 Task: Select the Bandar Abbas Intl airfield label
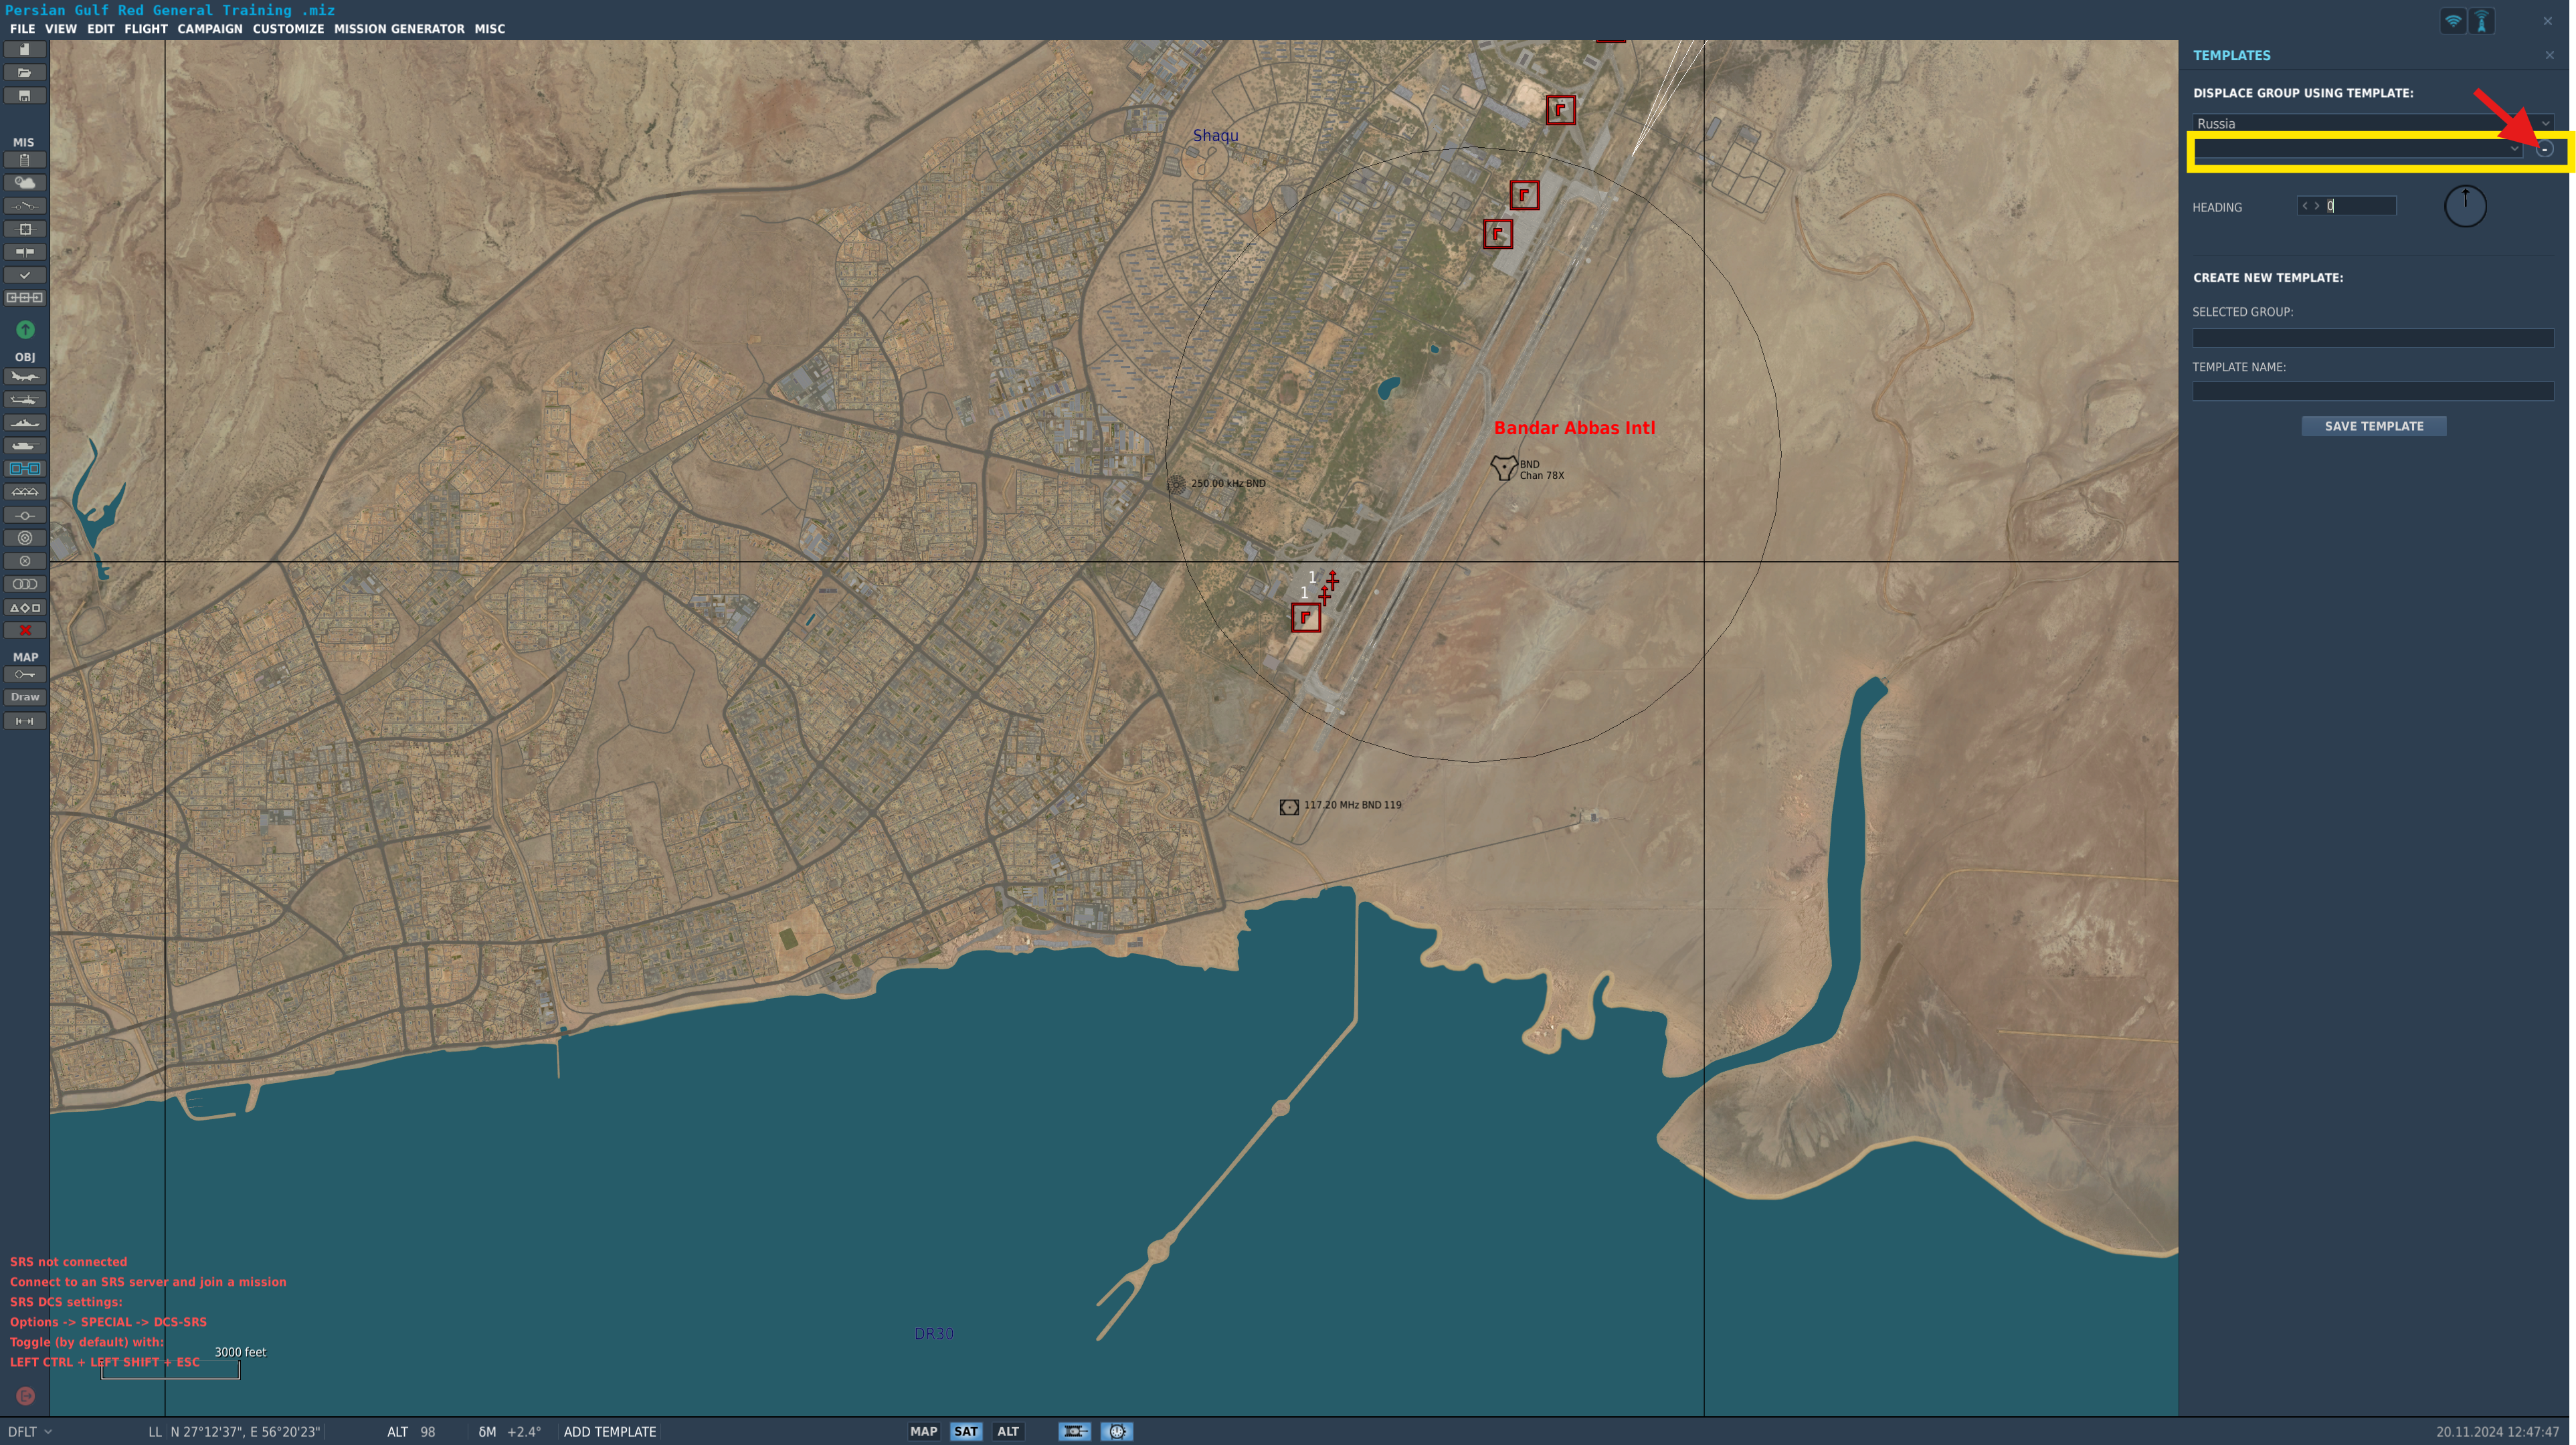pyautogui.click(x=1574, y=428)
